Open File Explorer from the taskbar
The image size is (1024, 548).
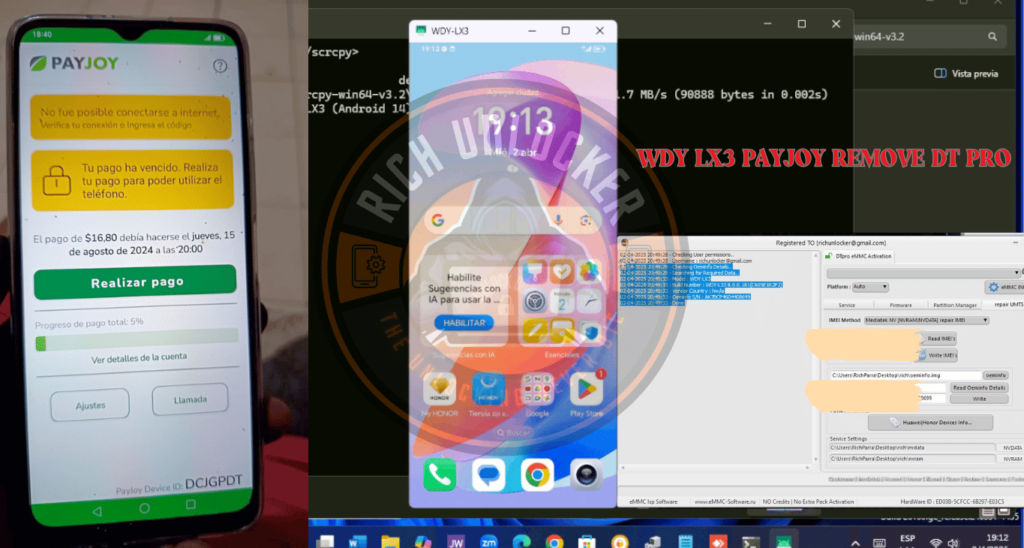click(x=390, y=541)
